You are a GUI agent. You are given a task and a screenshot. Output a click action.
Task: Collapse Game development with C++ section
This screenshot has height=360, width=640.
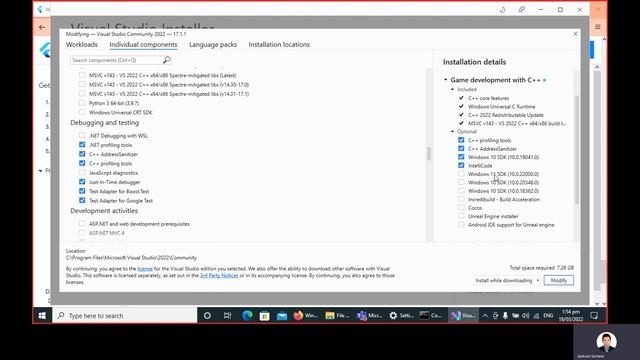pos(446,80)
